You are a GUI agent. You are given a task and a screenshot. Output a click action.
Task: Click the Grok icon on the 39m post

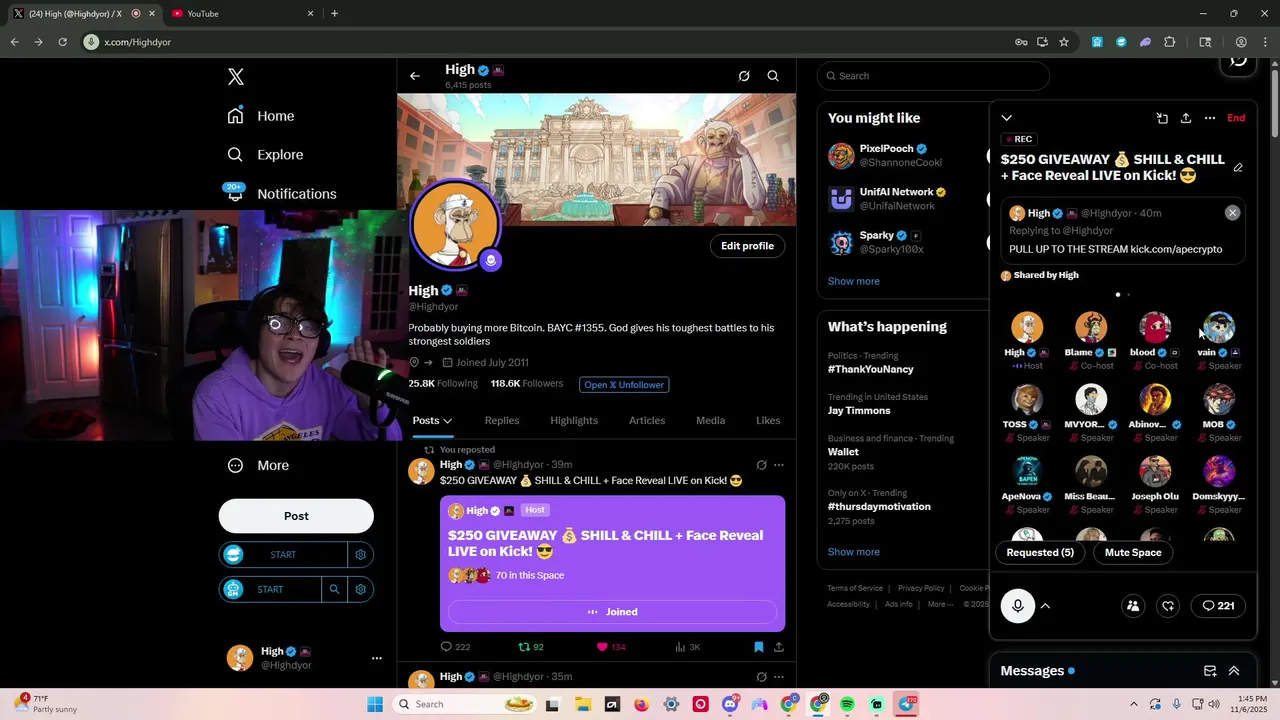click(761, 465)
